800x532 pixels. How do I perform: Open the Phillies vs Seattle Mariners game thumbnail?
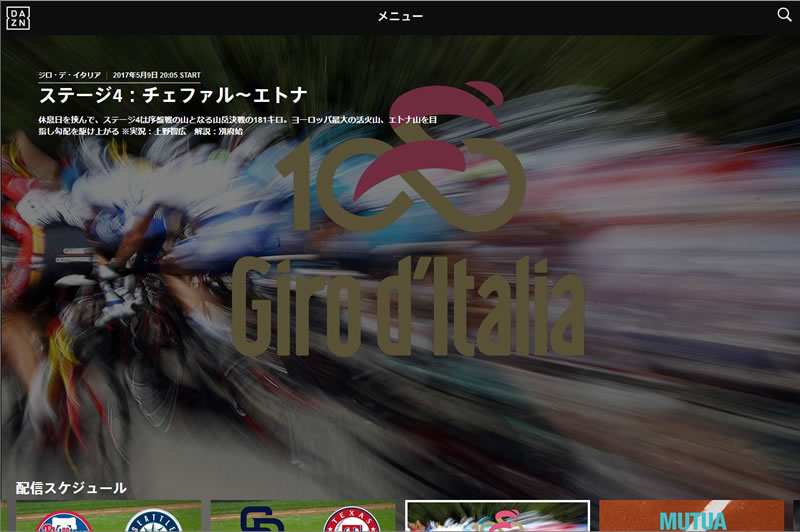pos(109,516)
